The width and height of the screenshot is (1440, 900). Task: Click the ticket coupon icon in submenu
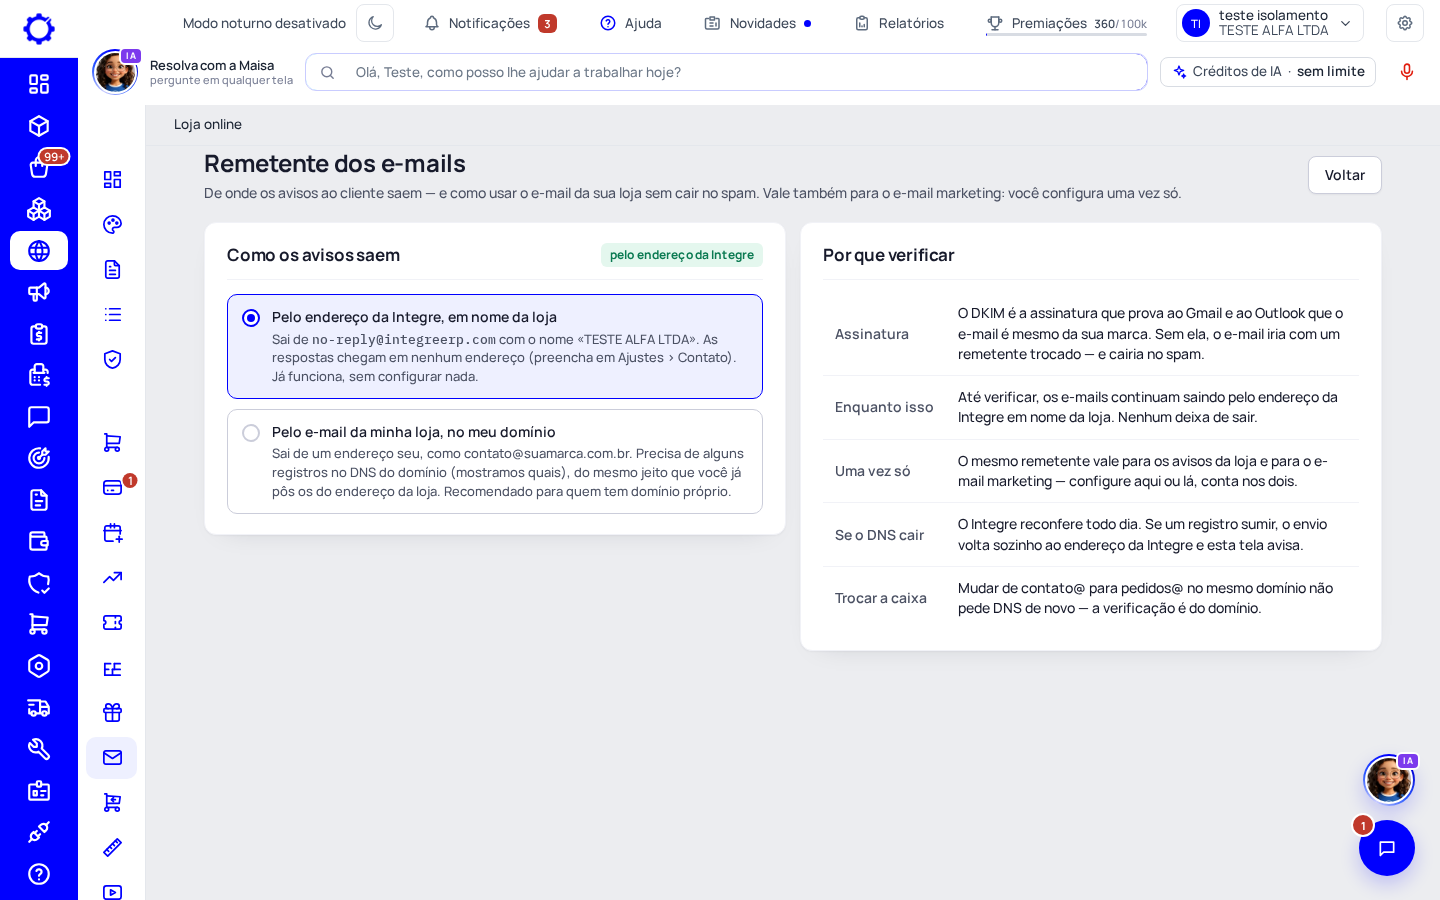(112, 622)
